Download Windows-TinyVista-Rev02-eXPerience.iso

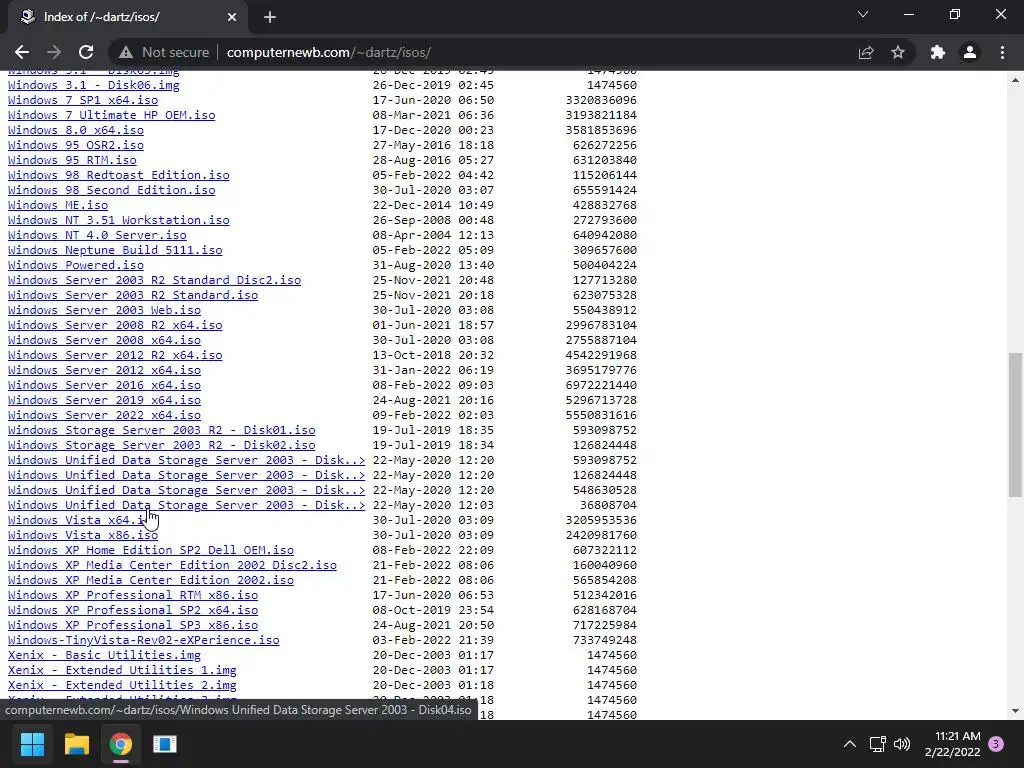(144, 641)
